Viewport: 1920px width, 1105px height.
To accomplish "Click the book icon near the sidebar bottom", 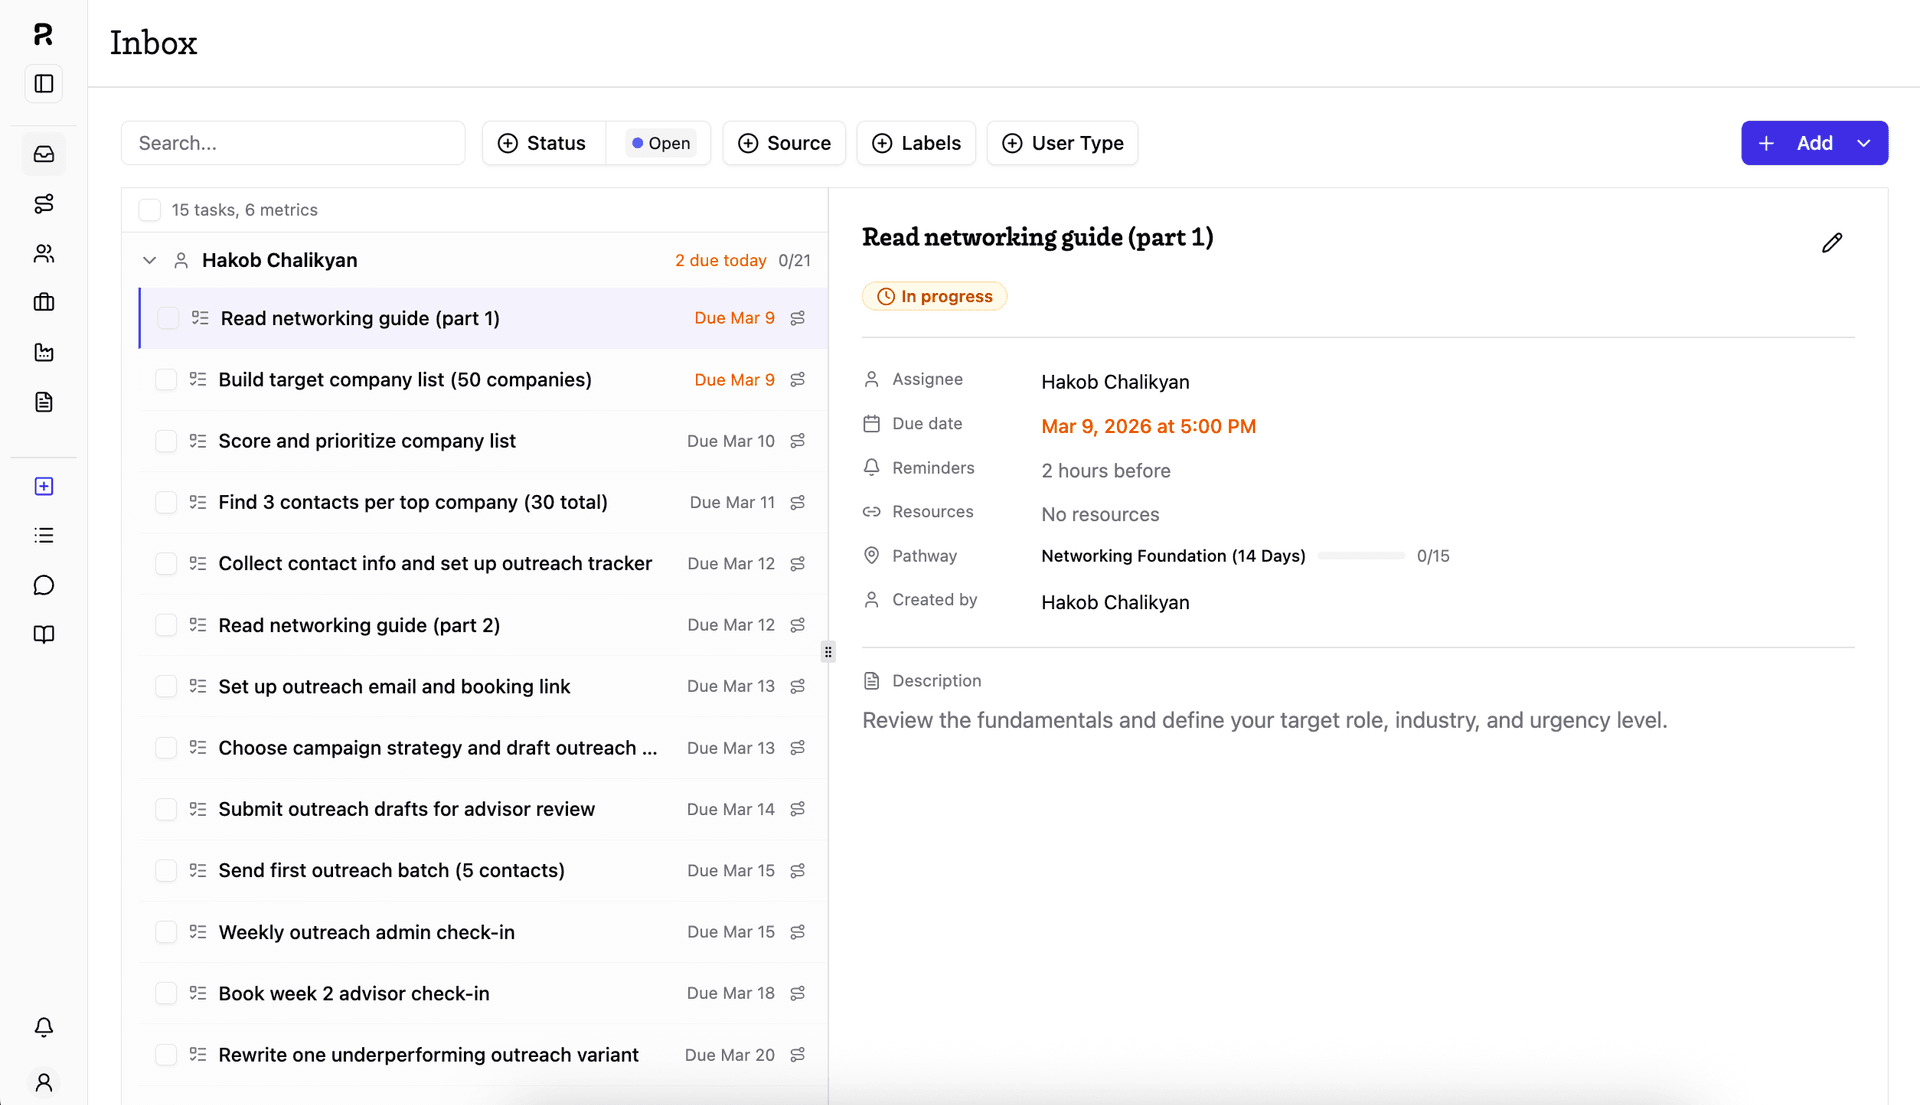I will click(43, 634).
